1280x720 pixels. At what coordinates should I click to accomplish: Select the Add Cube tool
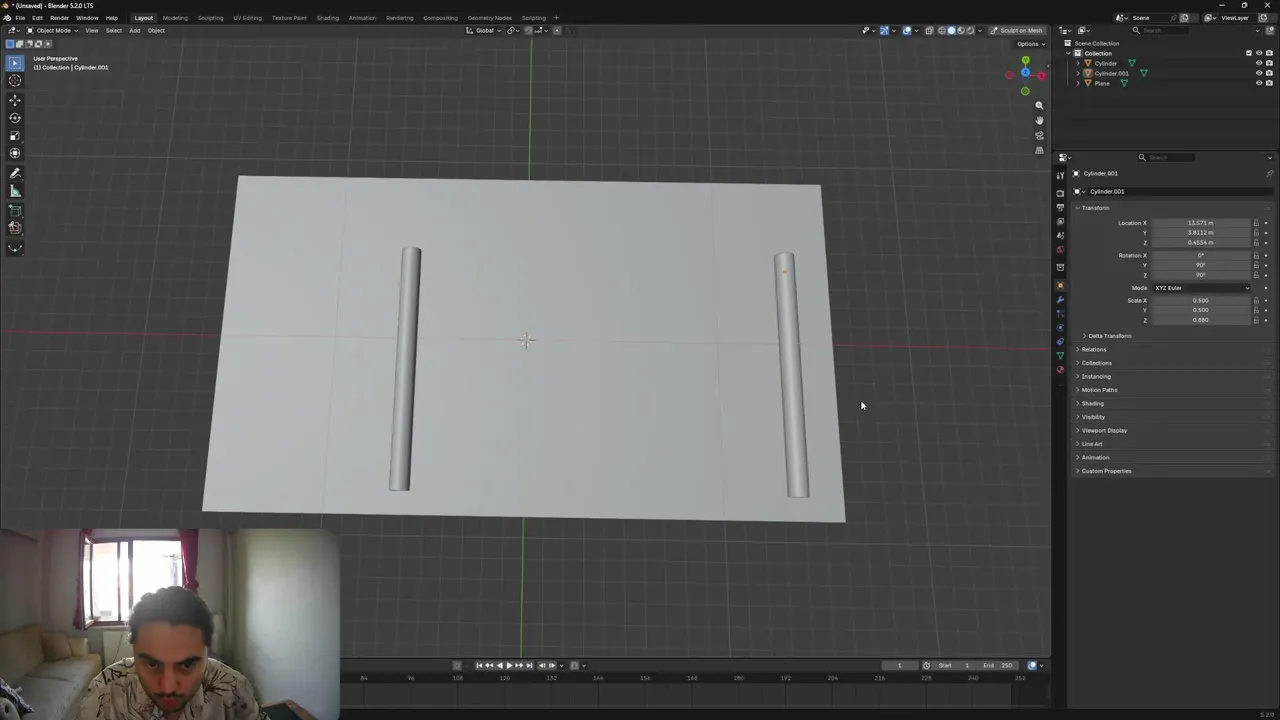click(15, 211)
